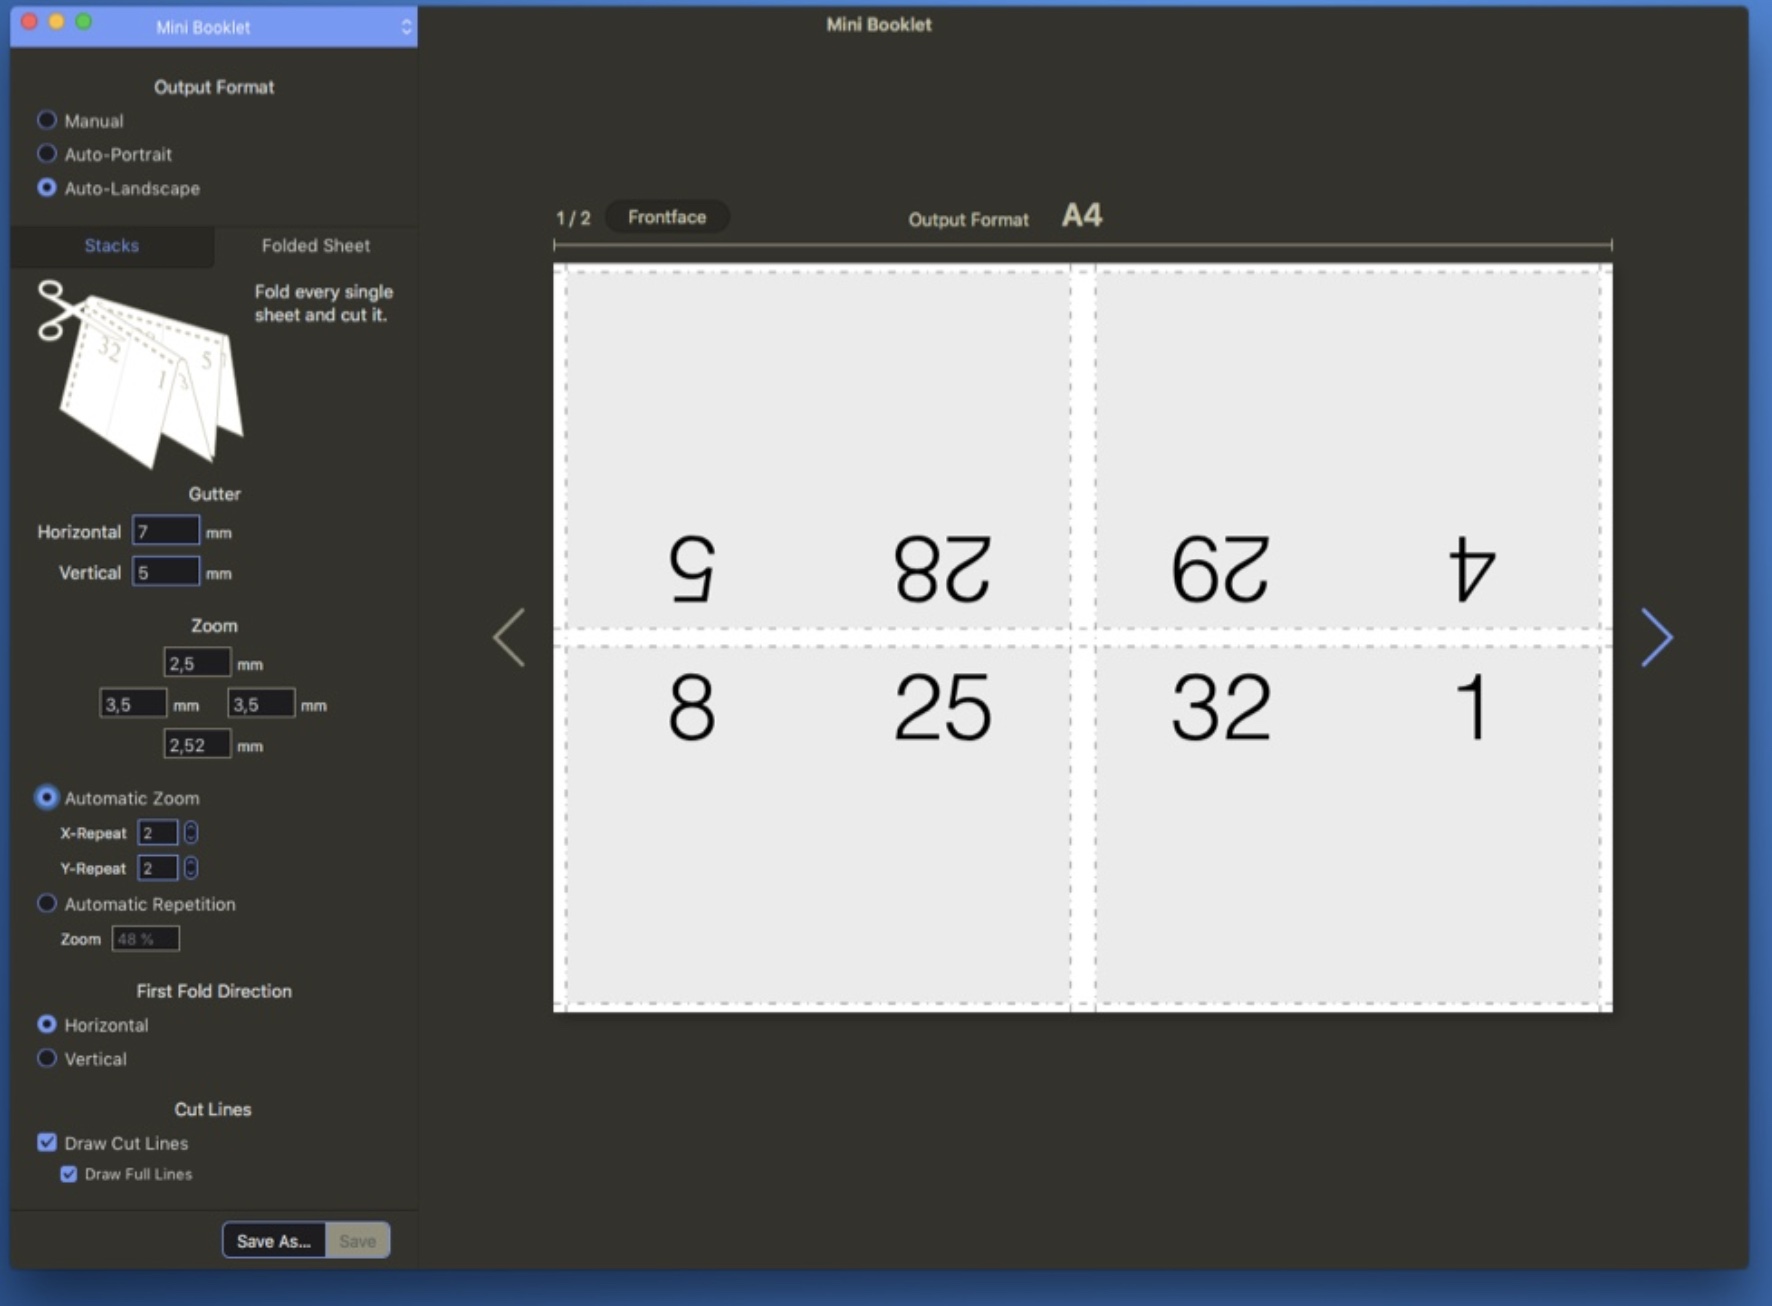Select the Stacks tab
The width and height of the screenshot is (1772, 1306).
coord(111,245)
